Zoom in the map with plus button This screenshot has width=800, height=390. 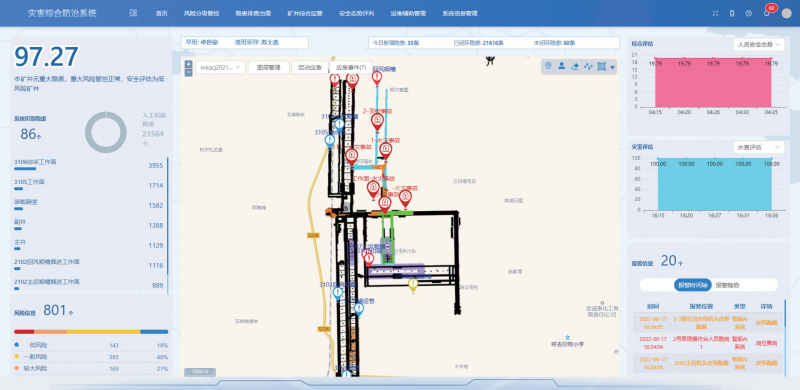[188, 64]
